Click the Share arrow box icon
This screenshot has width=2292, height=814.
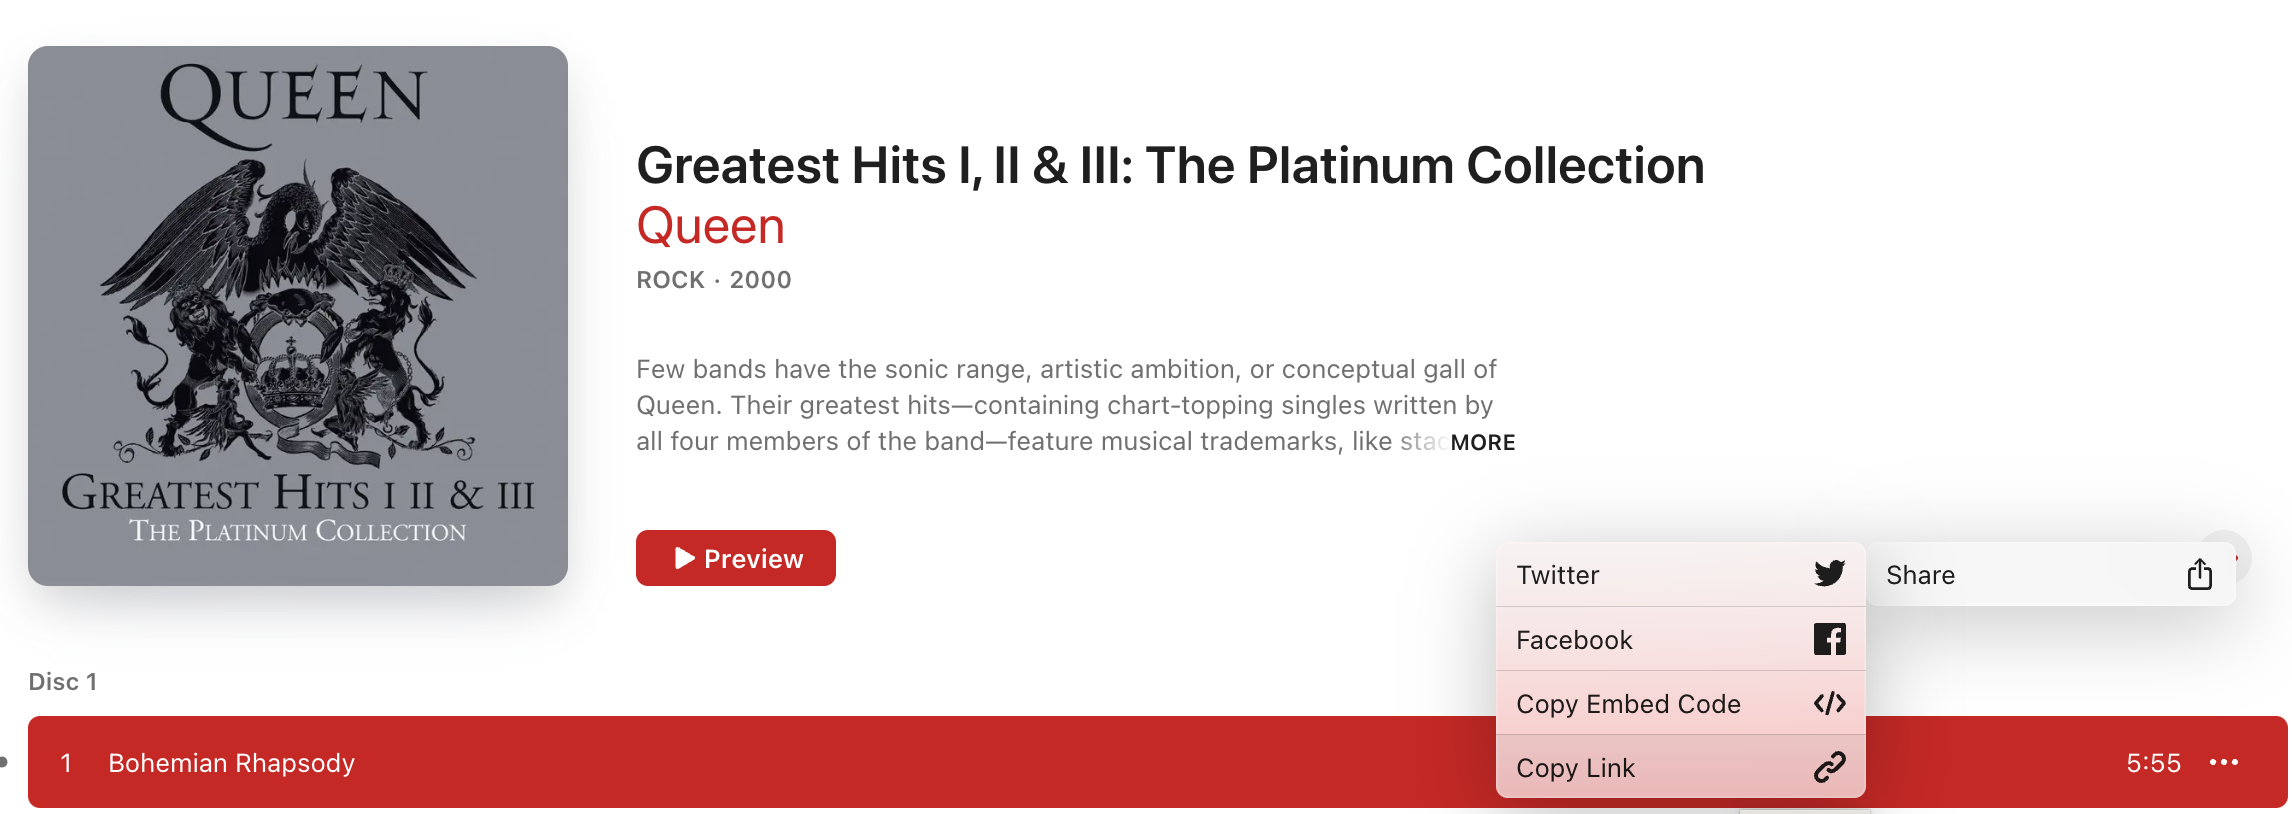(x=2199, y=574)
